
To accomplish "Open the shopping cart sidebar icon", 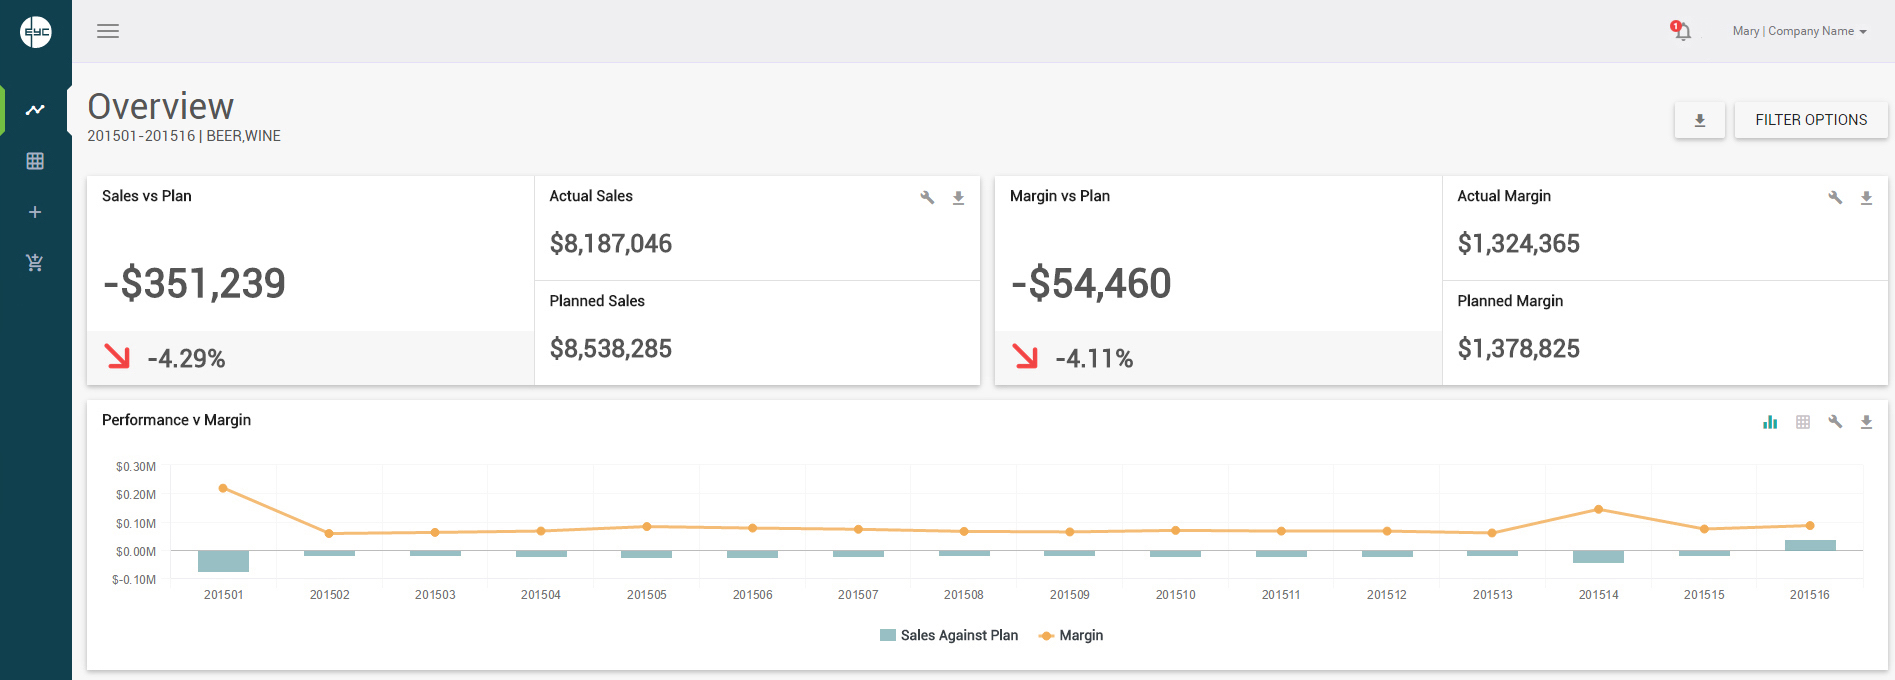I will [x=35, y=263].
